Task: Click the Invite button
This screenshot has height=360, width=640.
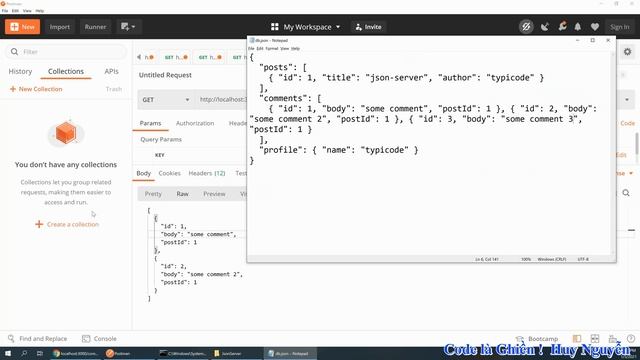Action: [368, 27]
